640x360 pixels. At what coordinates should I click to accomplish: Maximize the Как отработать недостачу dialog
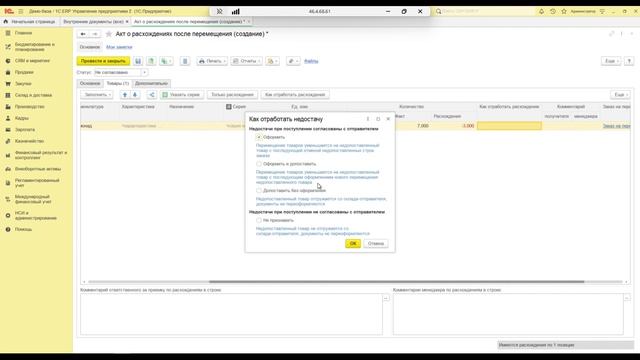click(378, 119)
